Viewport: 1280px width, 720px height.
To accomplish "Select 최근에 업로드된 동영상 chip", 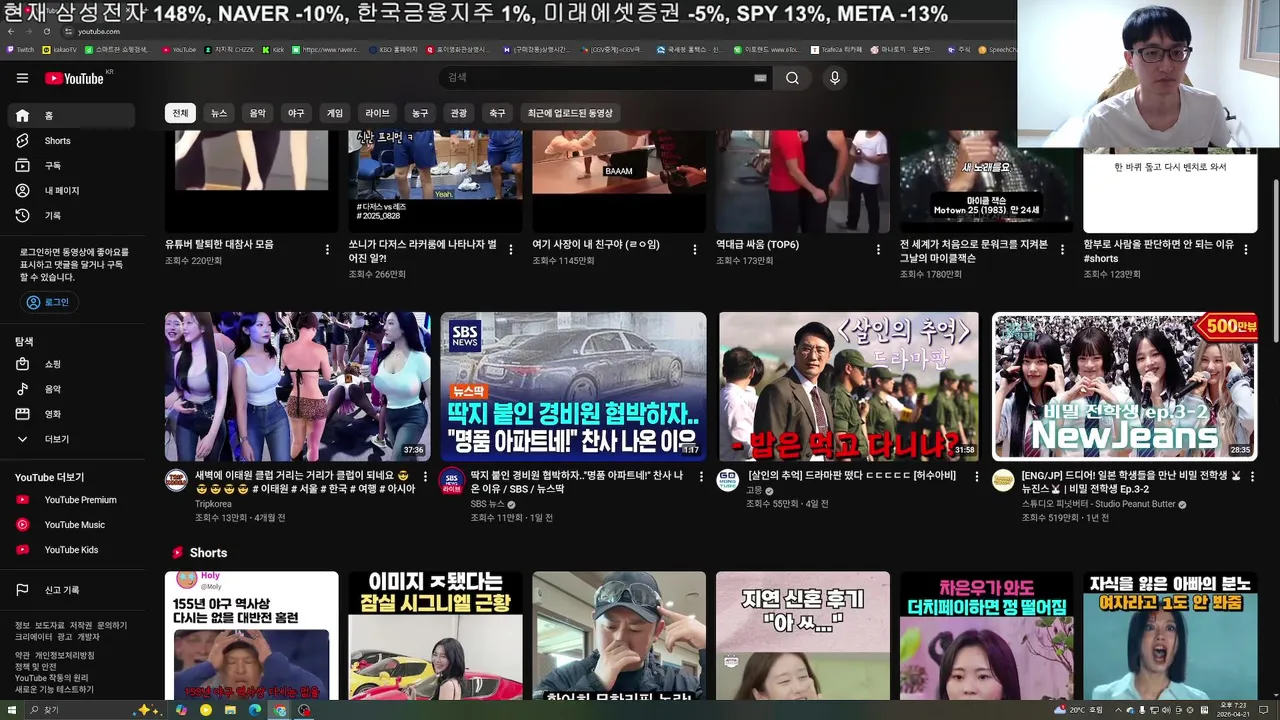I will pyautogui.click(x=570, y=113).
